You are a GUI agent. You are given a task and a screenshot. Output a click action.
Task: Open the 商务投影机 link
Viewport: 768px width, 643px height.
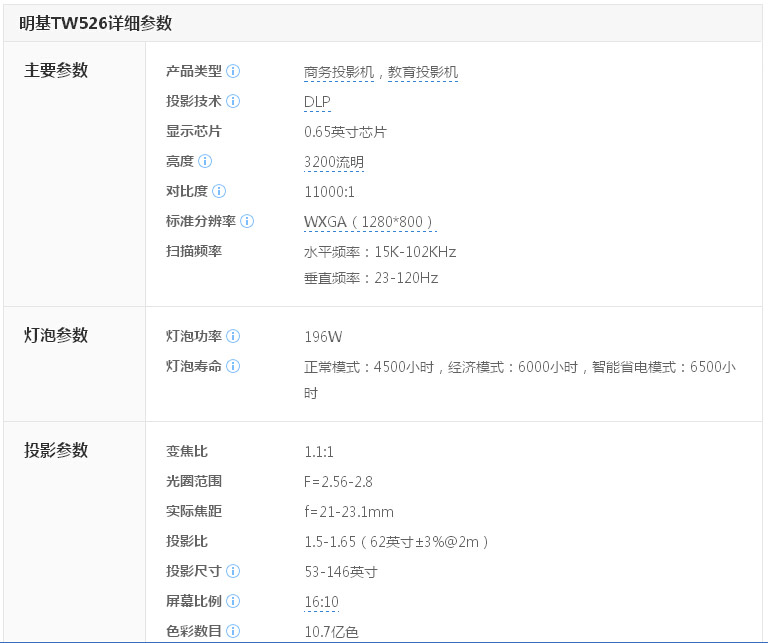pos(339,72)
